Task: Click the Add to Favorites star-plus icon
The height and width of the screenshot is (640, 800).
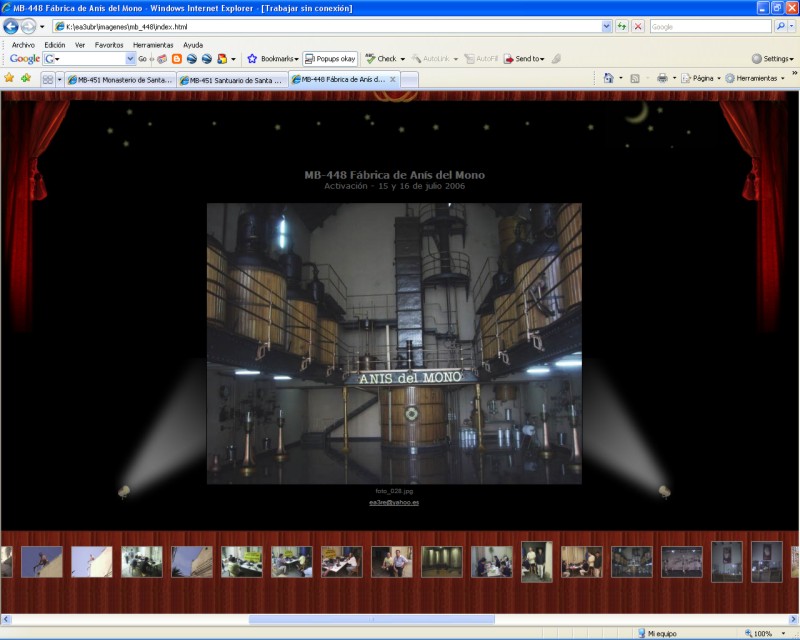Action: coord(26,78)
